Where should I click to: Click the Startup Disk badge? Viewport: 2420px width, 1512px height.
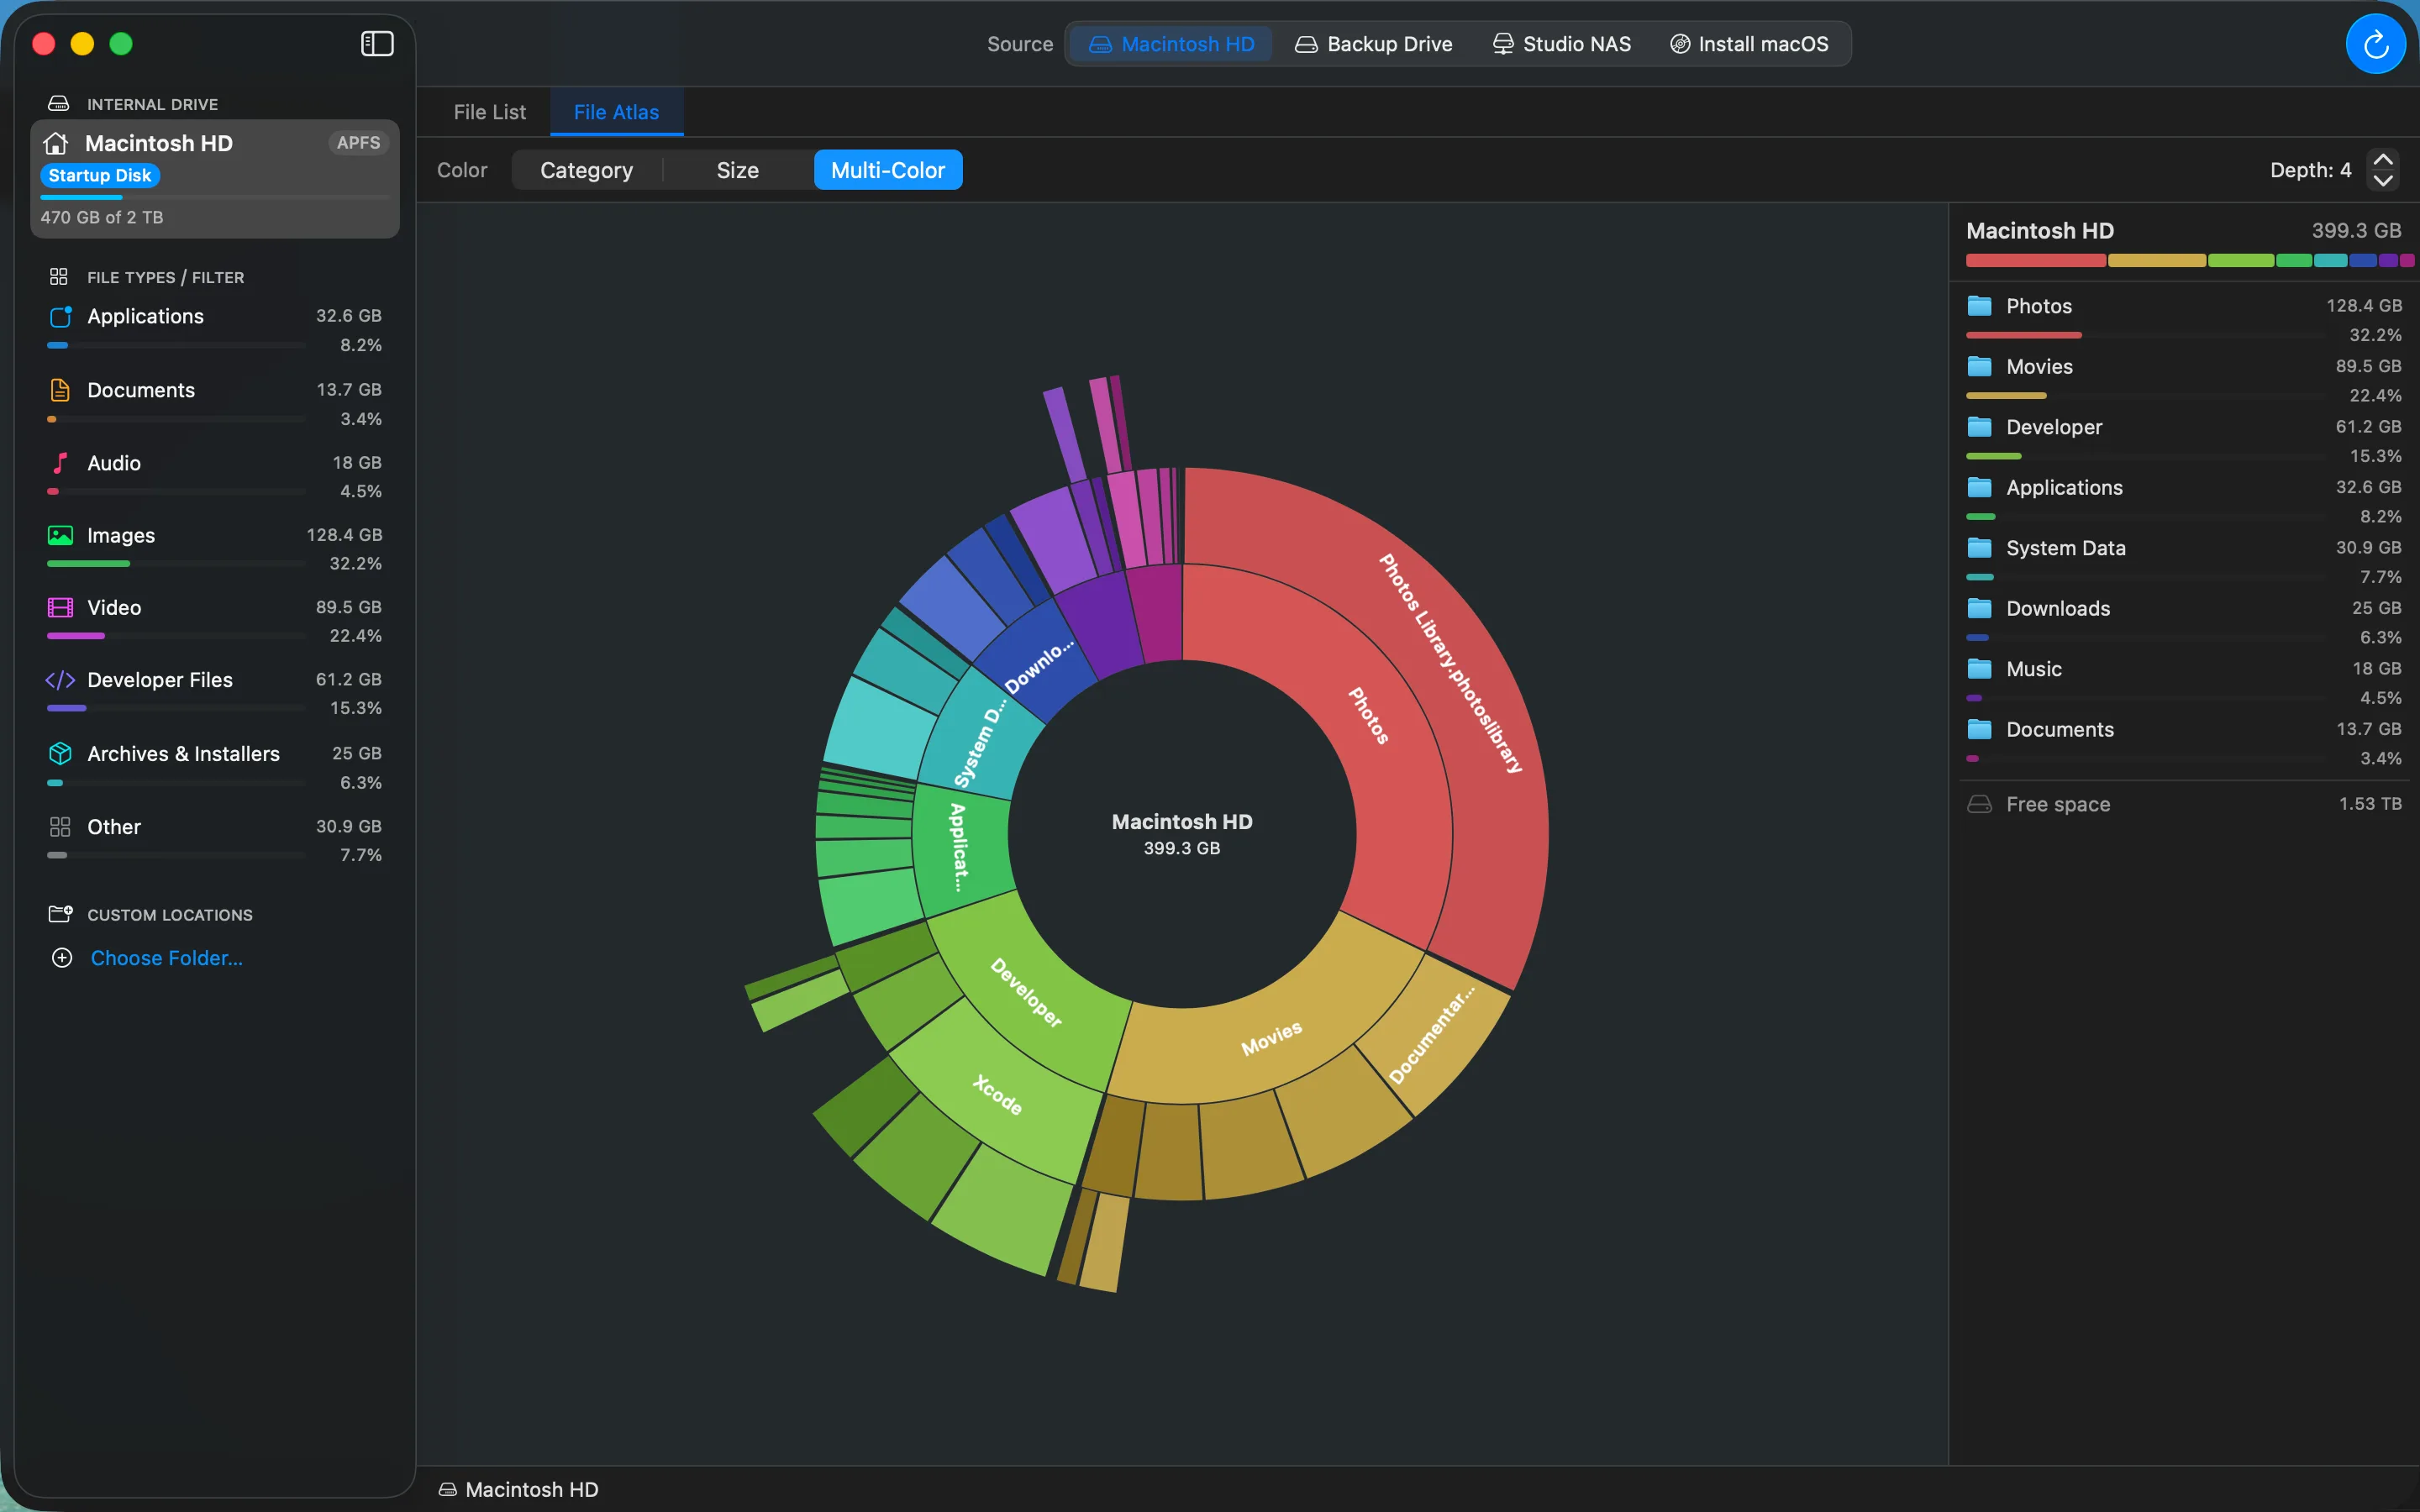point(100,175)
